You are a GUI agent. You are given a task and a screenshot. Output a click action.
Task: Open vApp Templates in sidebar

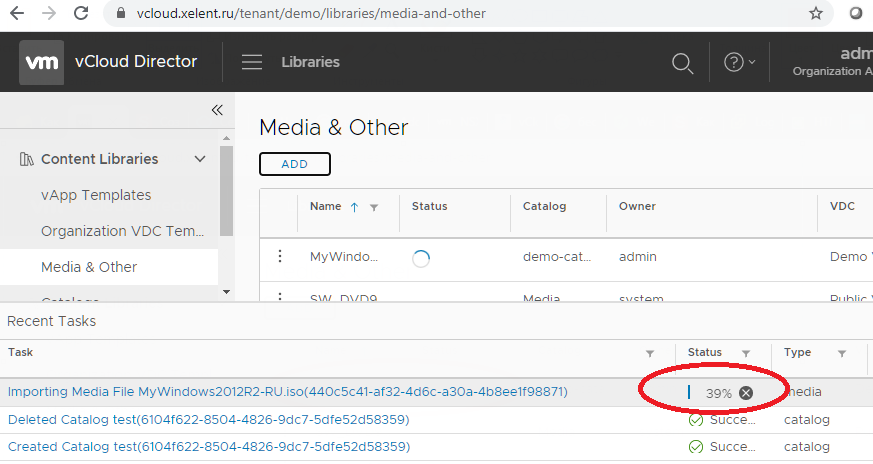[x=96, y=195]
